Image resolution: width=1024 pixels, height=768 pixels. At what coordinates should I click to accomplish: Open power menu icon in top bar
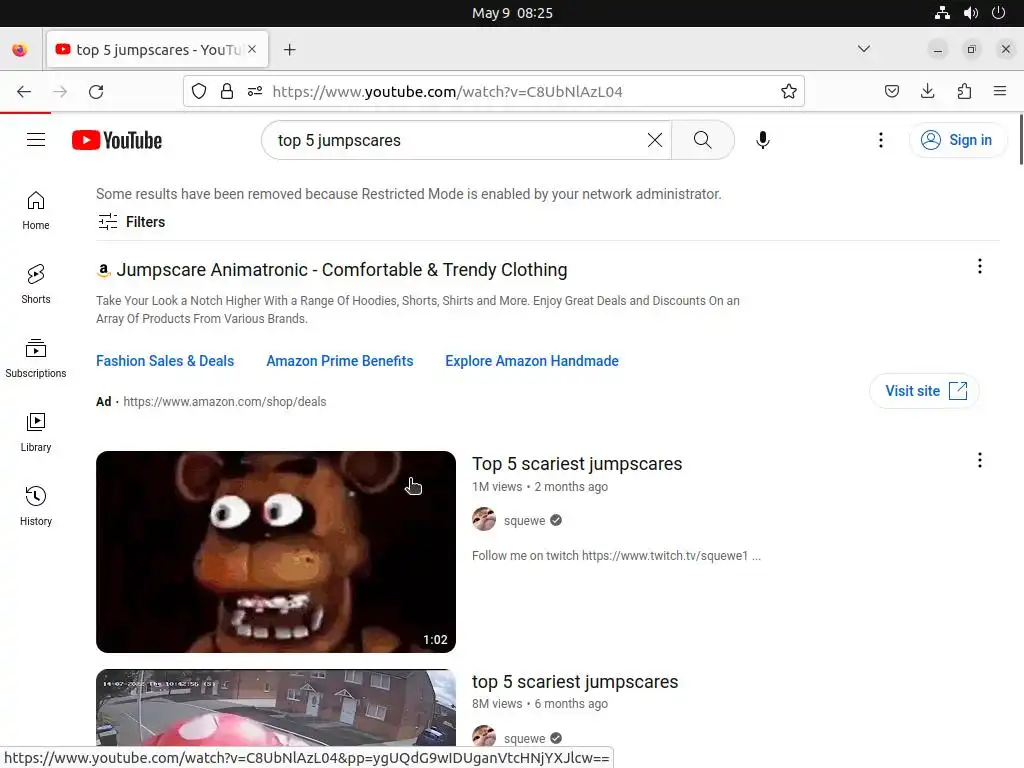tap(999, 13)
